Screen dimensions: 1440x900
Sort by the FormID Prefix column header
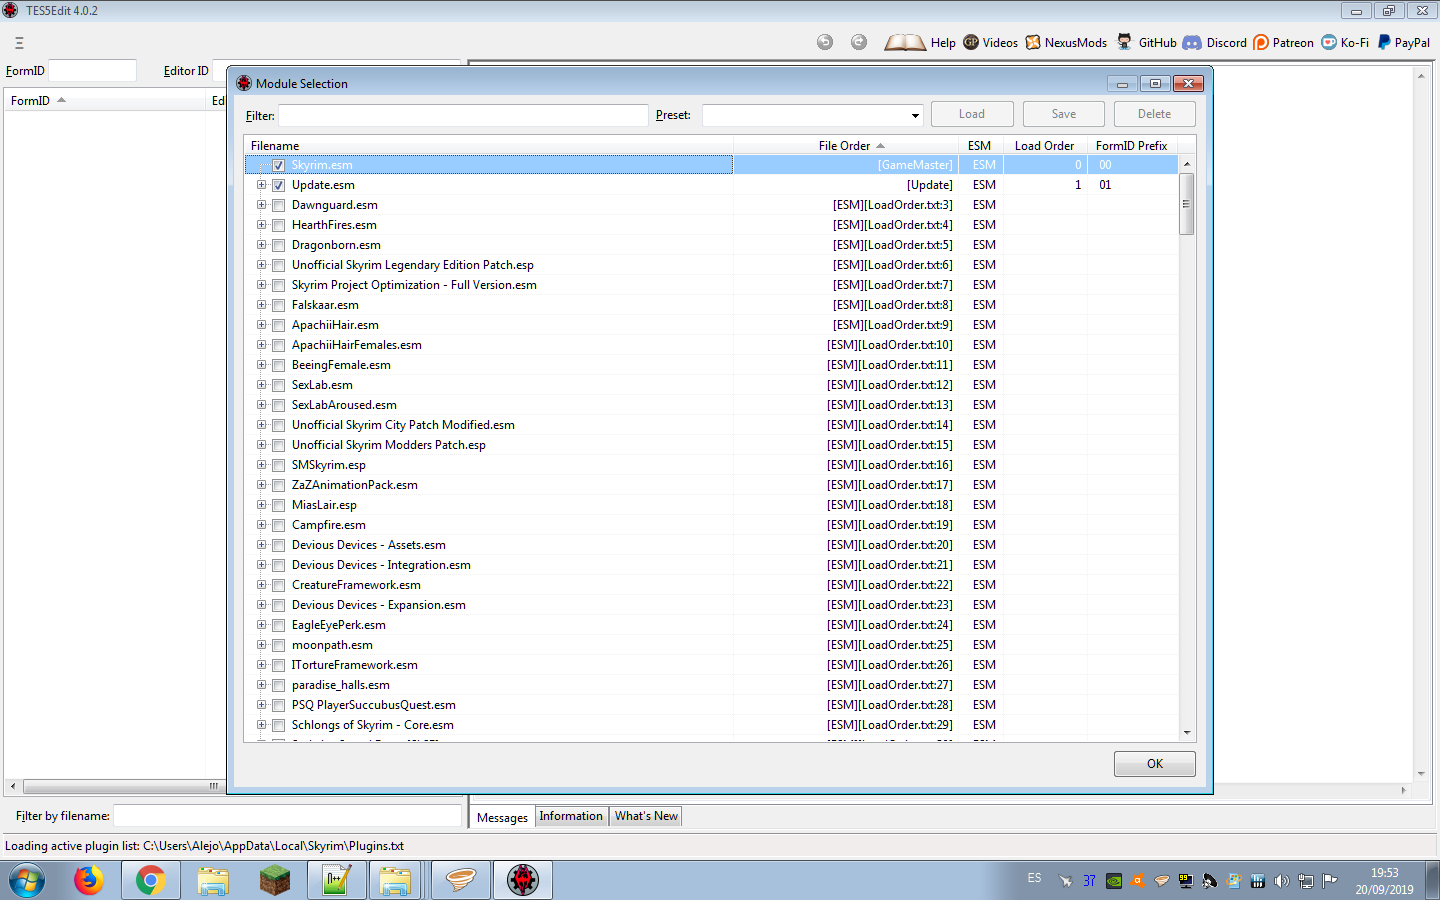click(1132, 146)
